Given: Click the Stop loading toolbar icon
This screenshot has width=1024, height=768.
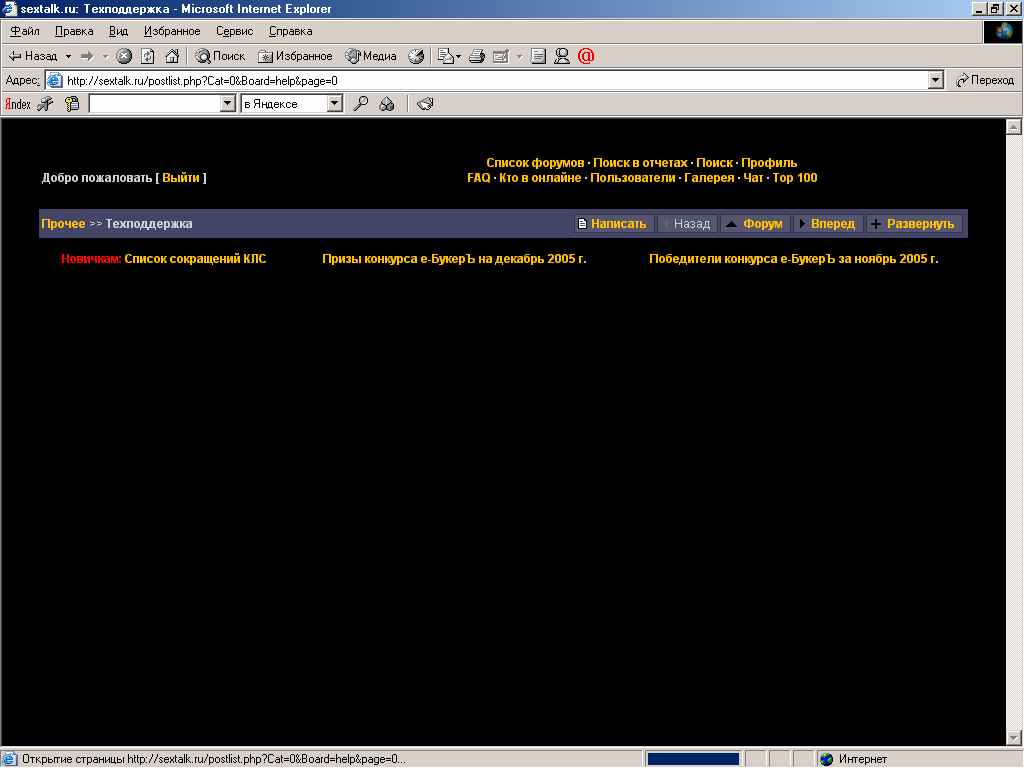Looking at the screenshot, I should pyautogui.click(x=124, y=56).
